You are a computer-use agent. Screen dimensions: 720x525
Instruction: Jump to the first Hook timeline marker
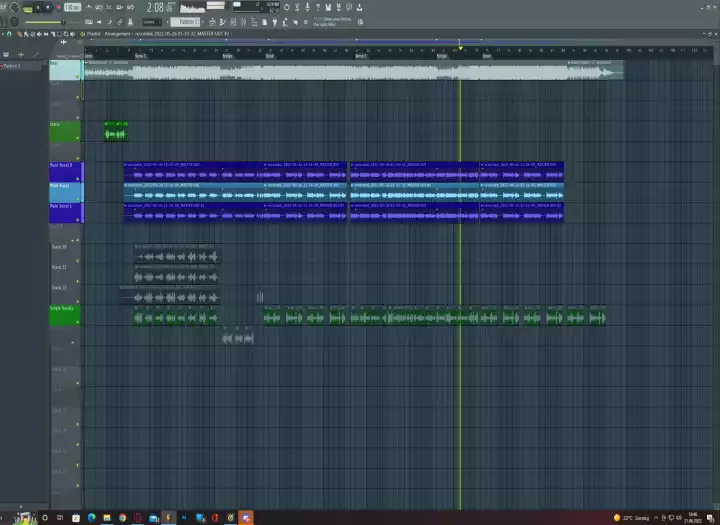tap(270, 56)
